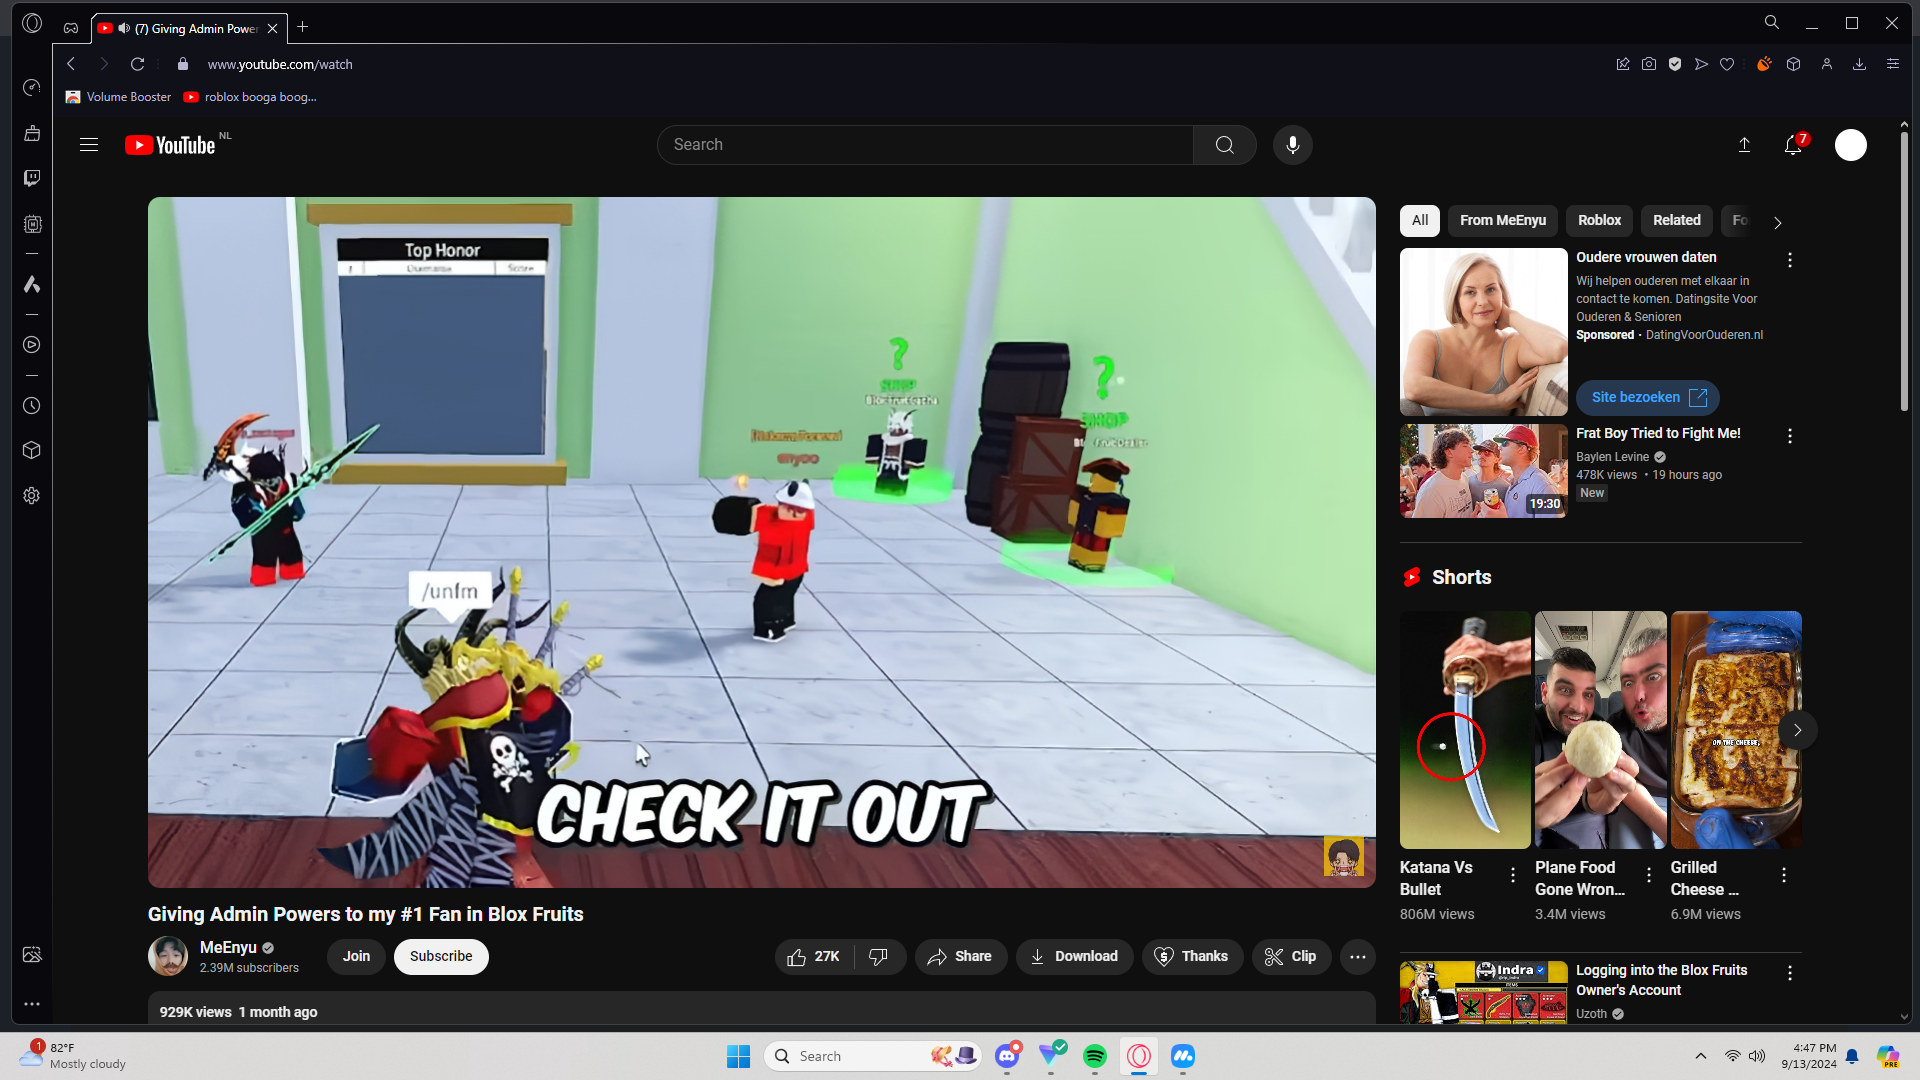
Task: Open YouTube notifications bell
Action: (x=1794, y=145)
